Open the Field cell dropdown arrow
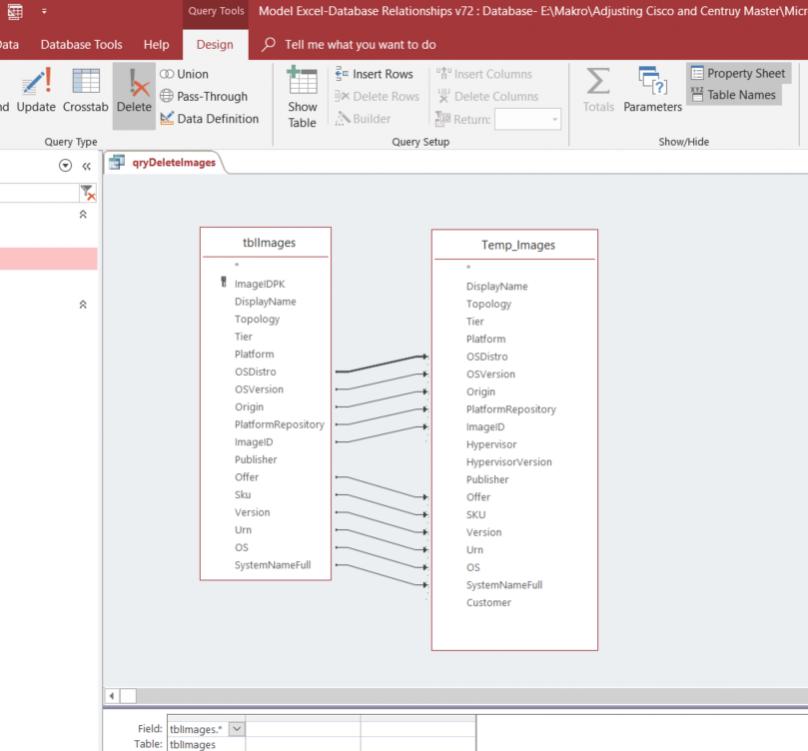The height and width of the screenshot is (751, 808). tap(237, 731)
